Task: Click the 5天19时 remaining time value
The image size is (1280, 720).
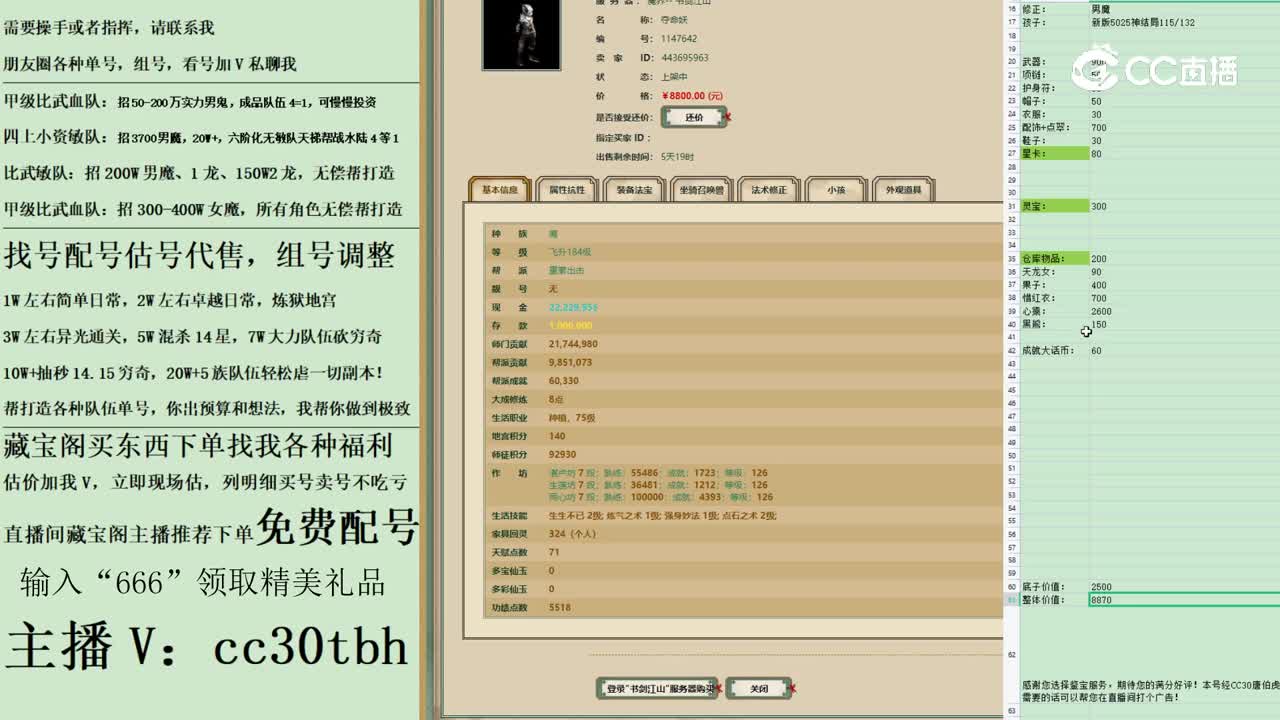Action: click(677, 157)
